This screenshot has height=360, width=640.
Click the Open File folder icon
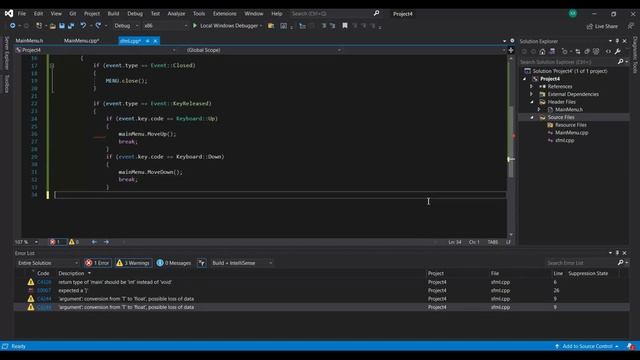coord(53,26)
